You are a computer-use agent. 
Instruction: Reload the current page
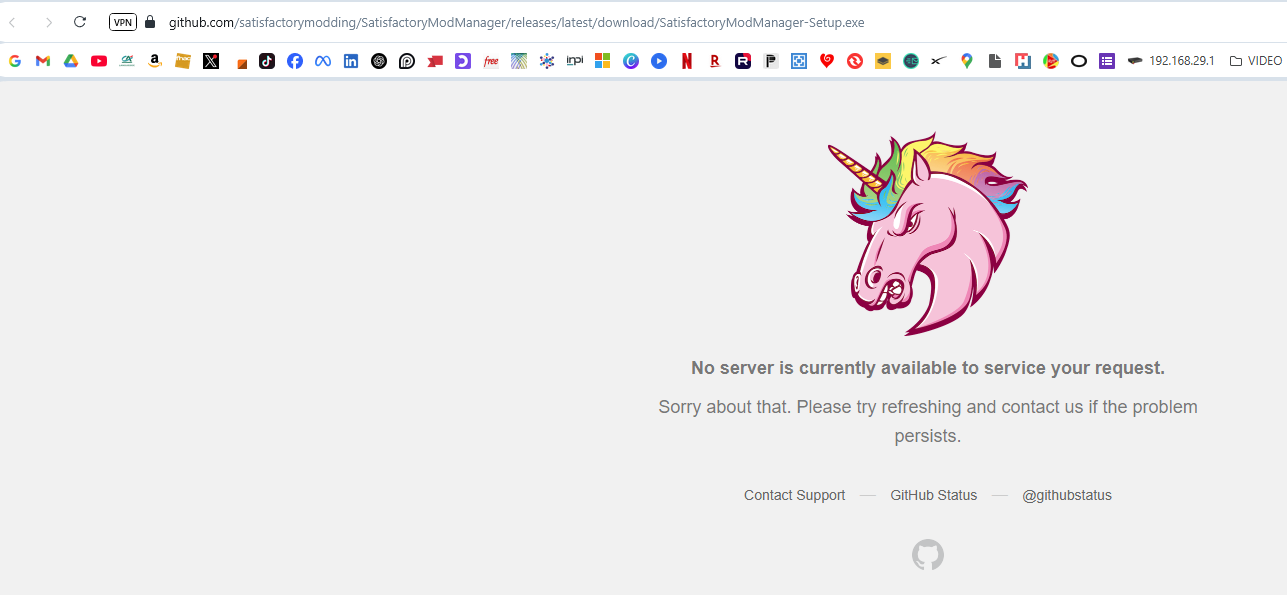coord(80,22)
